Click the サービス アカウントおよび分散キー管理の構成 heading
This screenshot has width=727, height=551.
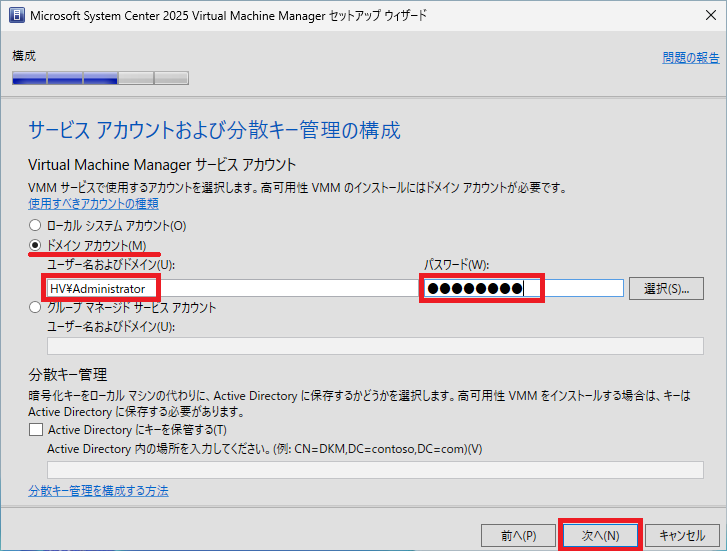[x=214, y=130]
